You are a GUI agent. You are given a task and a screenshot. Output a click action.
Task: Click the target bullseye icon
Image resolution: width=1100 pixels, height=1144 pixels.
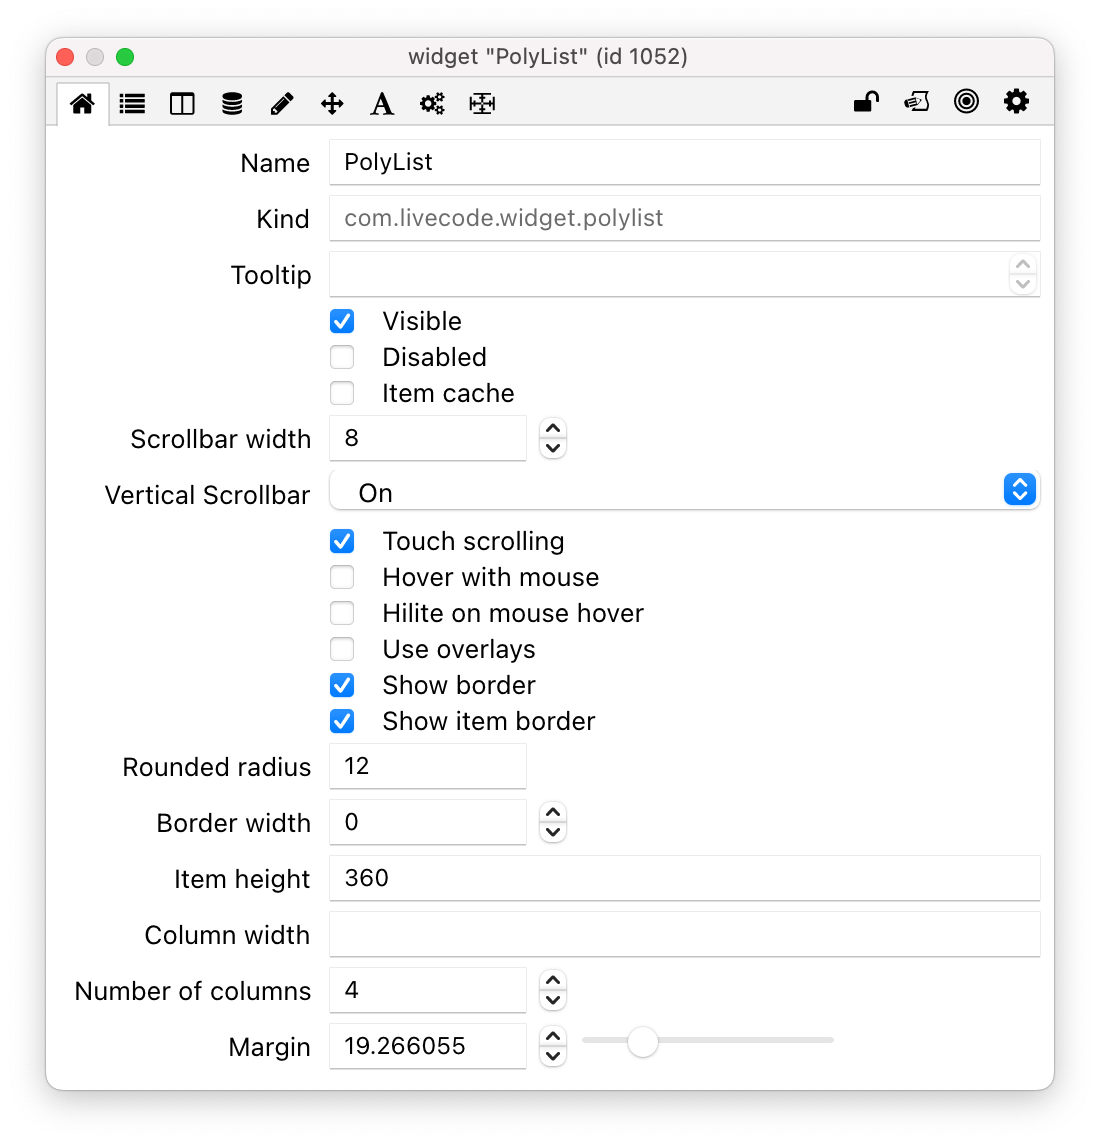[x=966, y=101]
